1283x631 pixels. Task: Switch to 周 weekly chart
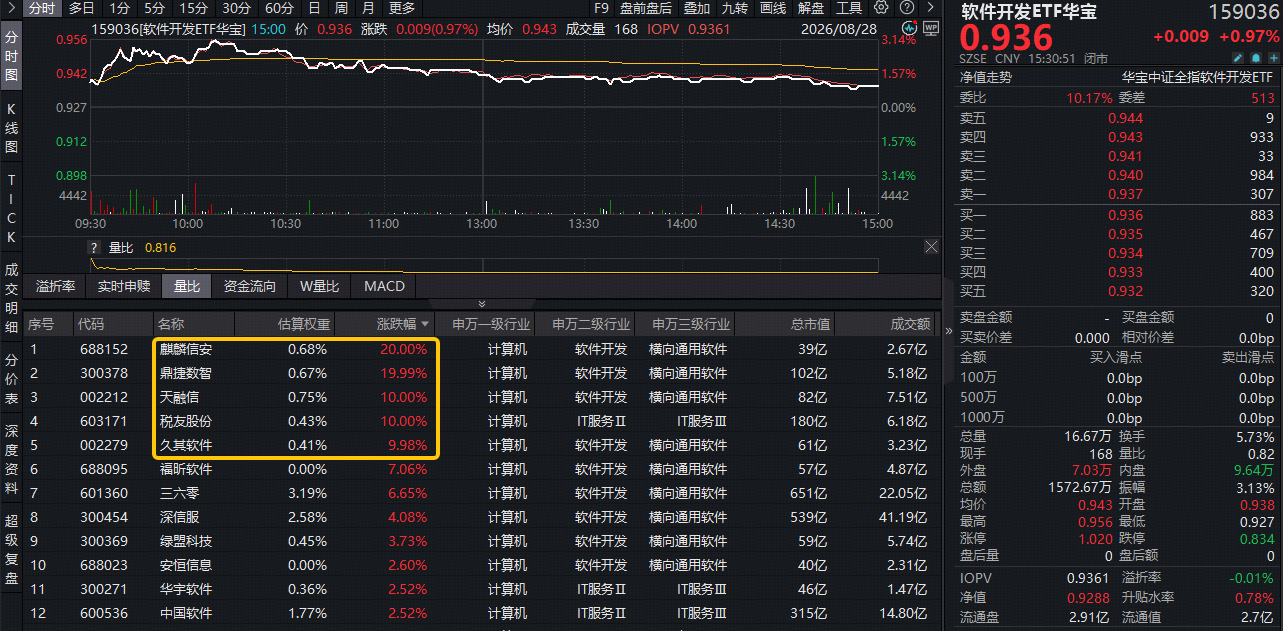341,8
